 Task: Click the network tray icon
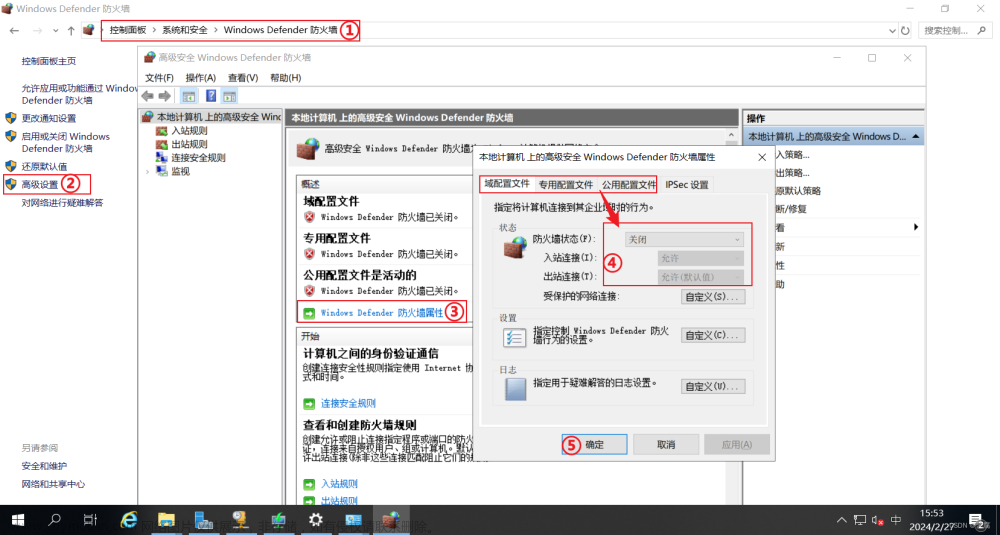point(860,520)
